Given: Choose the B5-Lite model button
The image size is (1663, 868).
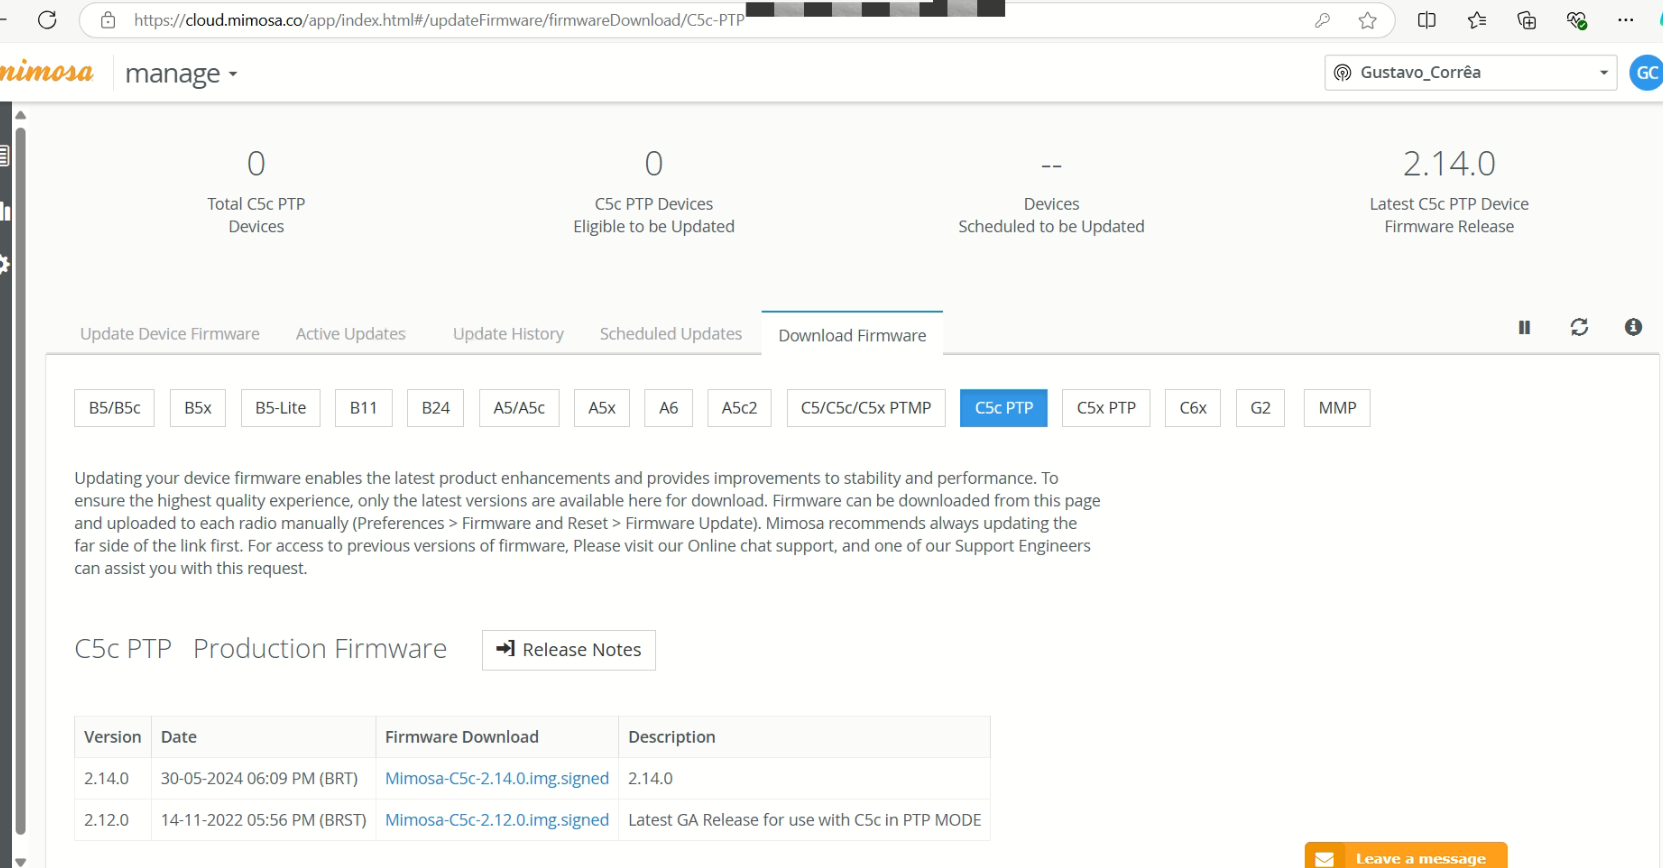Looking at the screenshot, I should pos(281,408).
